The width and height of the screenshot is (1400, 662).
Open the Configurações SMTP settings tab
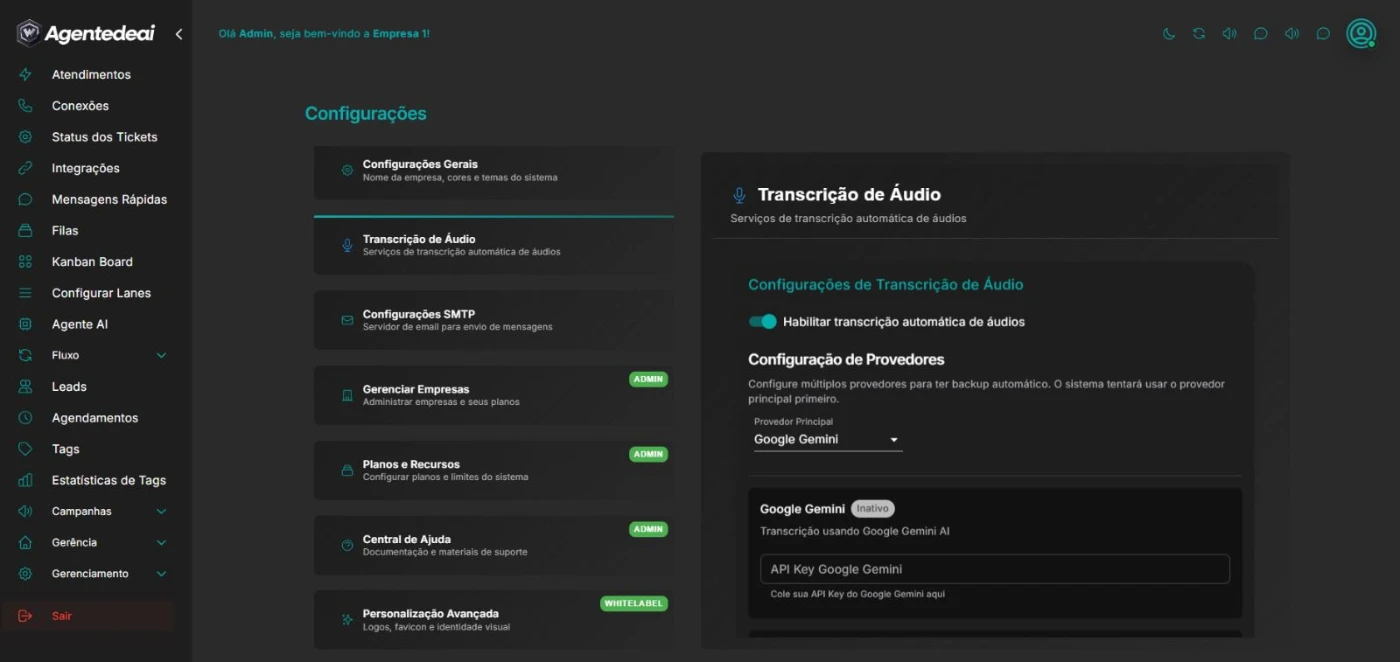pos(493,319)
